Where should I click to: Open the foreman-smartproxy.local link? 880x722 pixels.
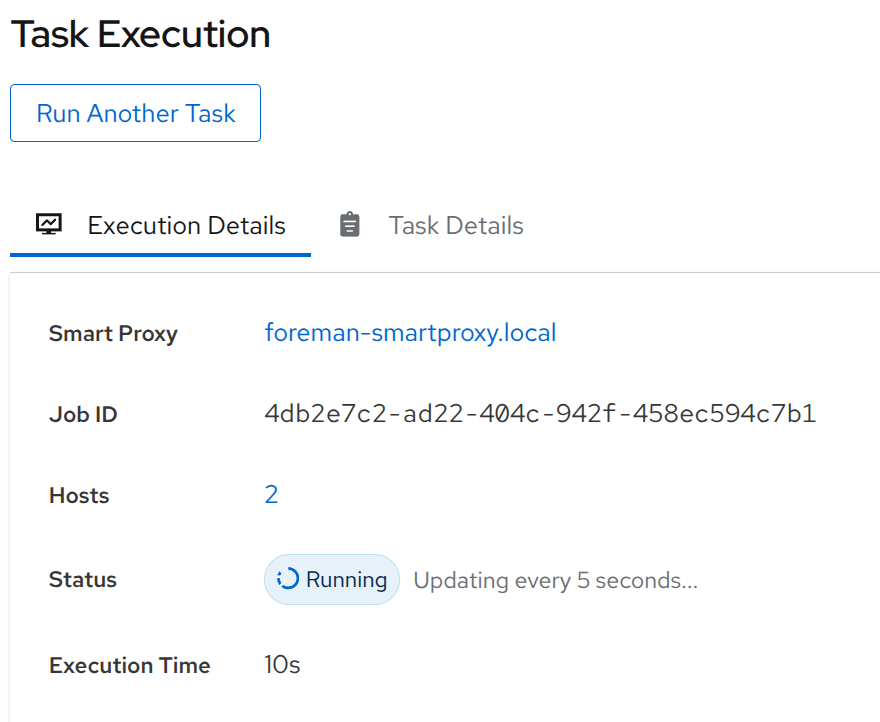point(410,333)
